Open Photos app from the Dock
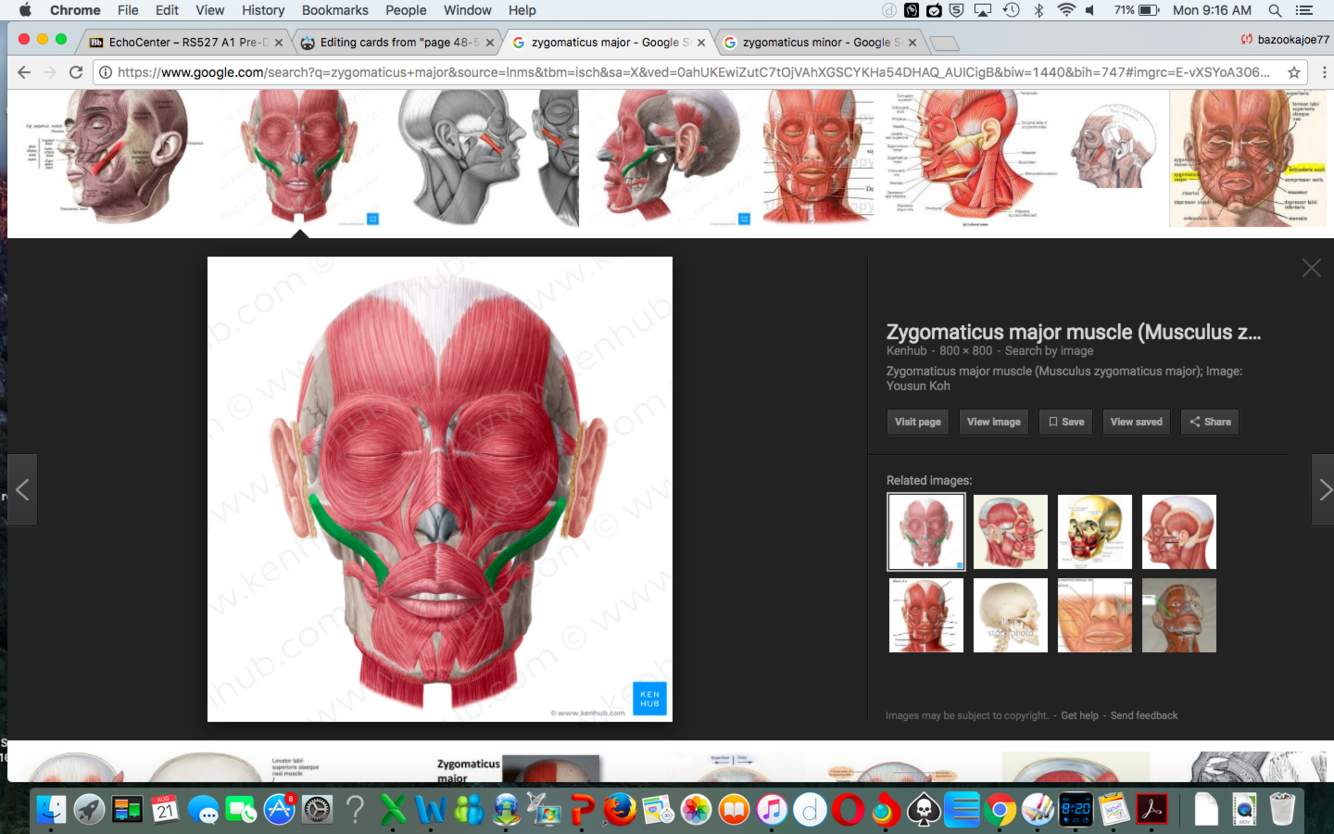Image resolution: width=1334 pixels, height=834 pixels. point(696,809)
